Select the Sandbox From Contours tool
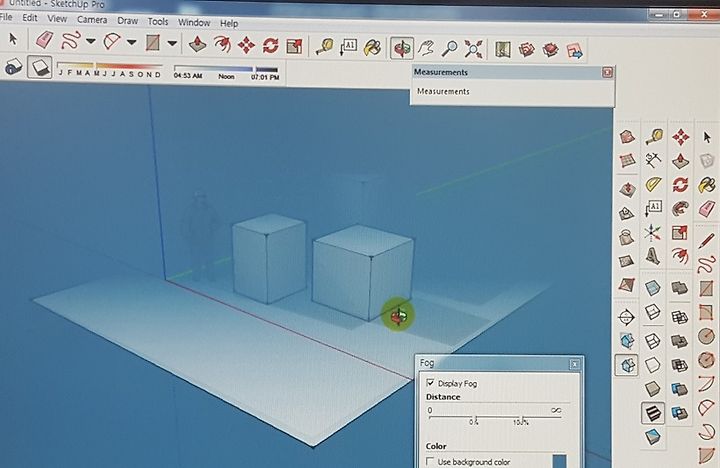720x468 pixels. tap(627, 136)
